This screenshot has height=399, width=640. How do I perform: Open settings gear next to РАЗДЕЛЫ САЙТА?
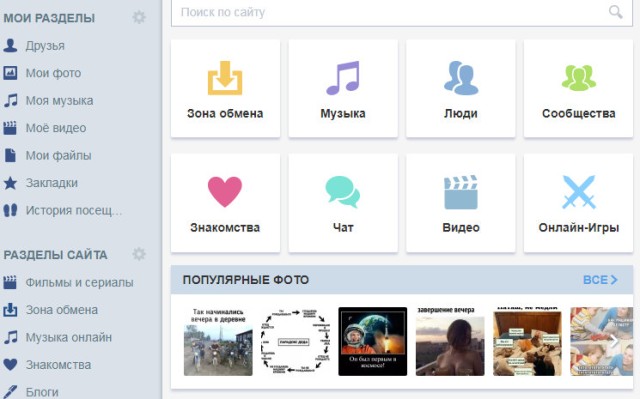tap(139, 254)
